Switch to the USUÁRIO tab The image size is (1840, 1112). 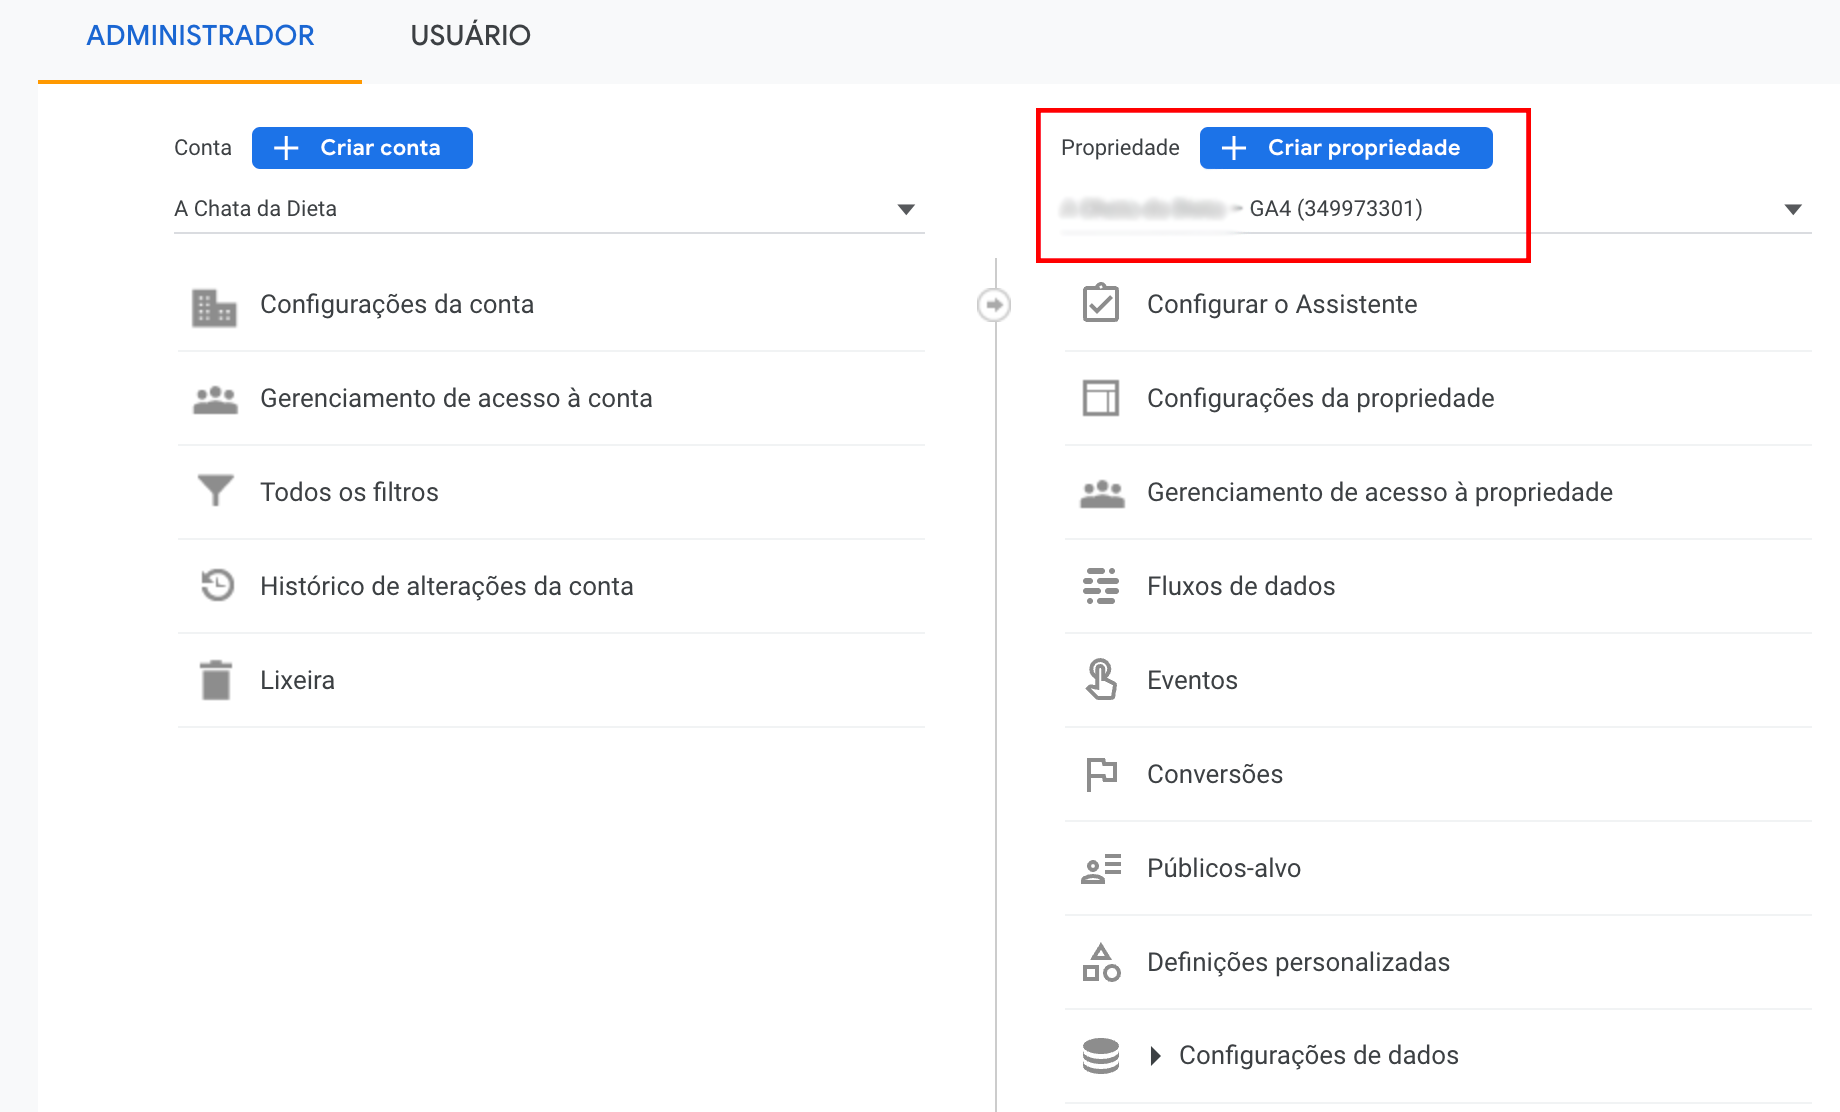click(470, 35)
